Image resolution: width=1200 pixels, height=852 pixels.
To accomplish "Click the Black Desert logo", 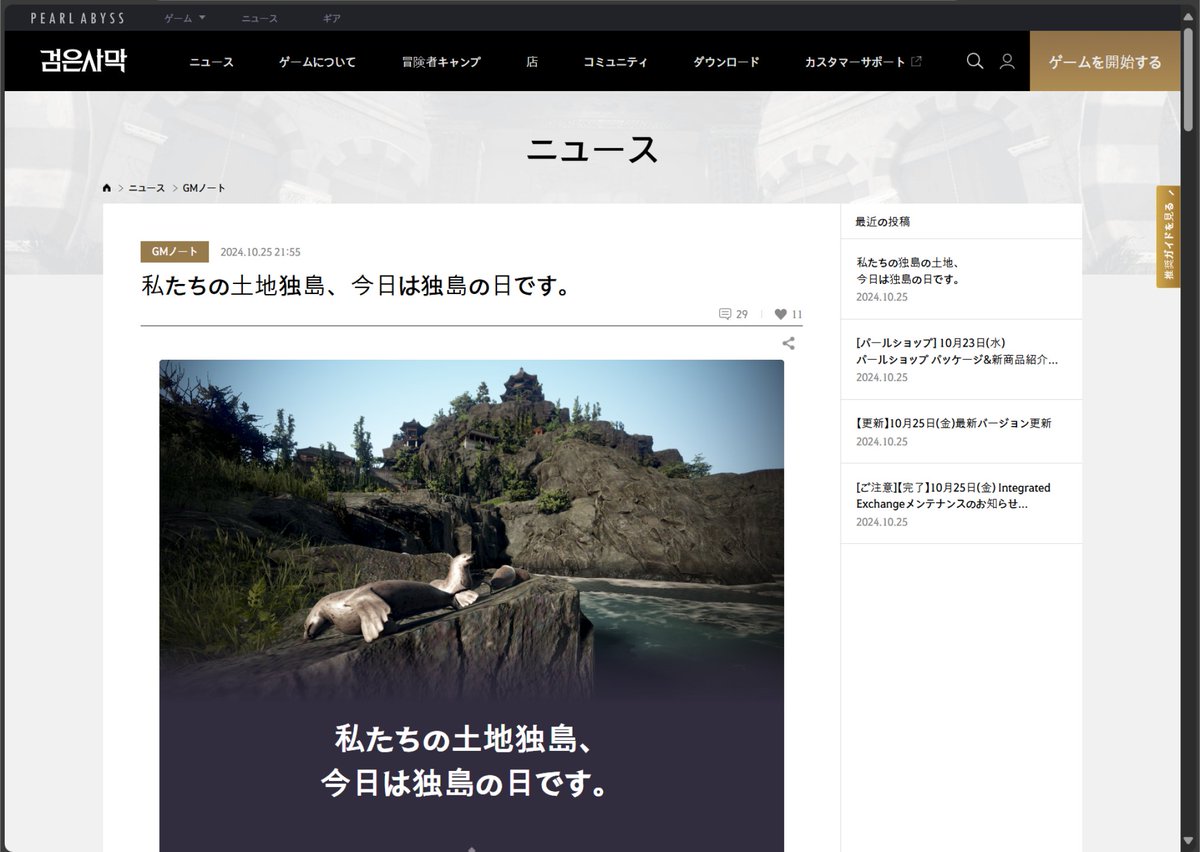I will (84, 61).
